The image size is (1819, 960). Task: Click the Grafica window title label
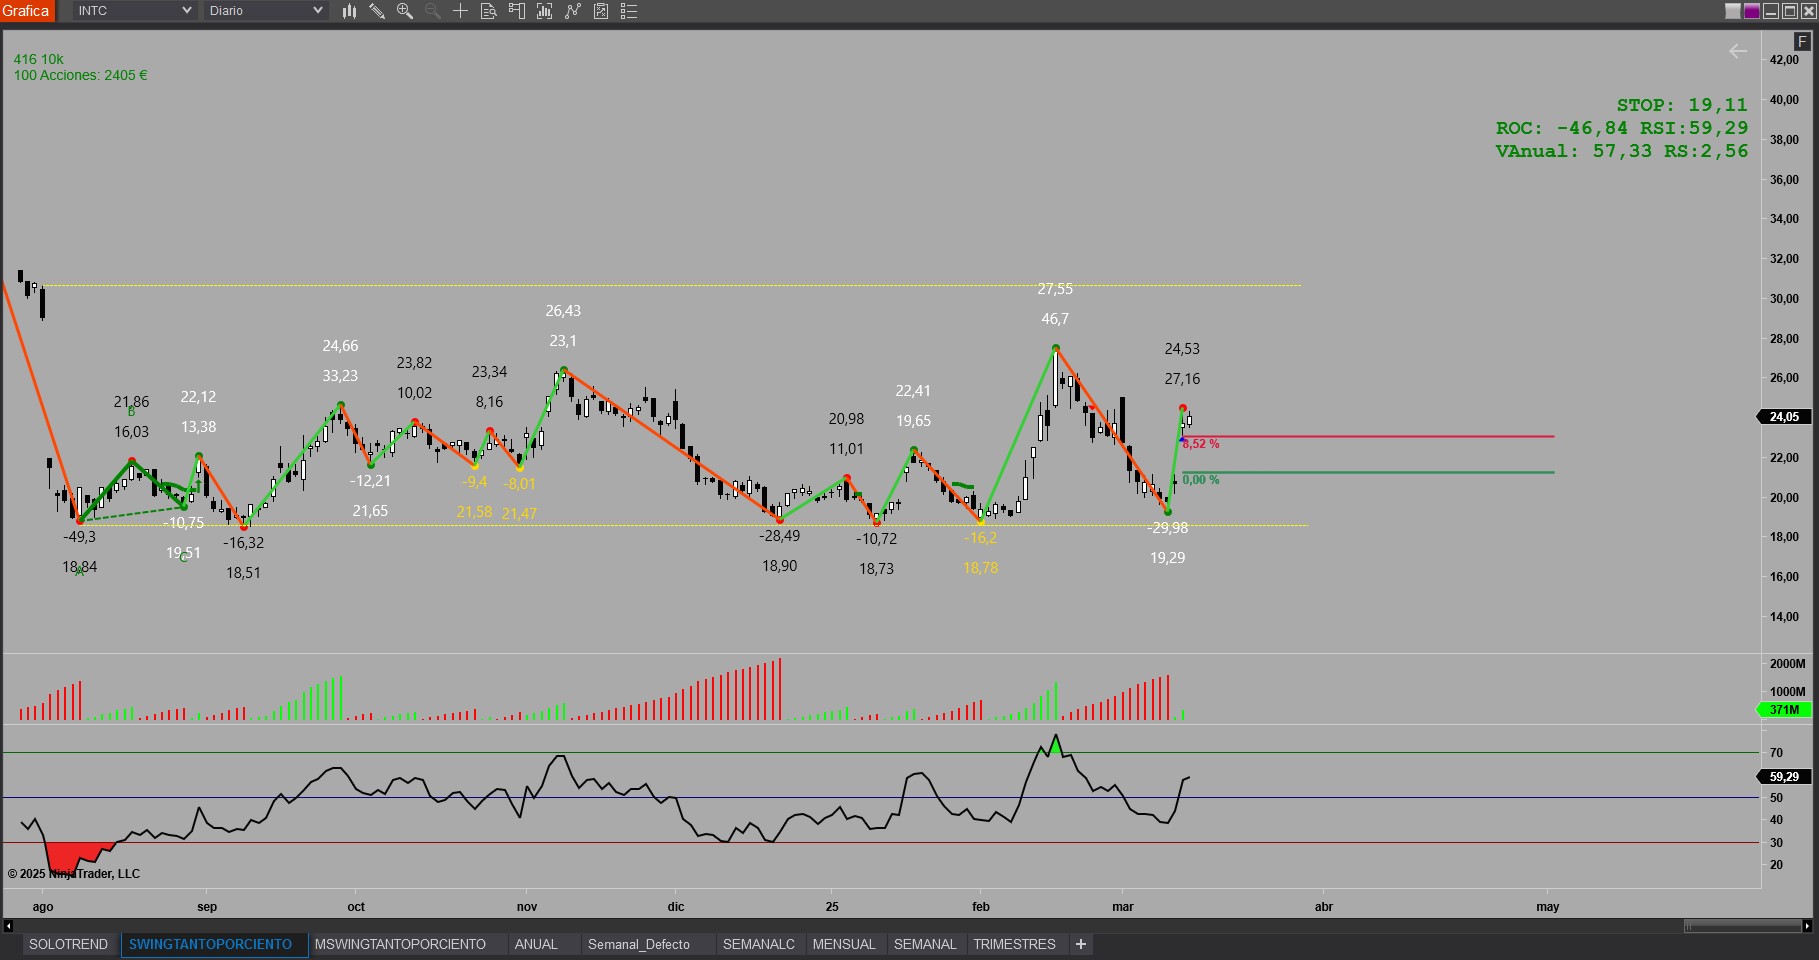click(x=26, y=11)
